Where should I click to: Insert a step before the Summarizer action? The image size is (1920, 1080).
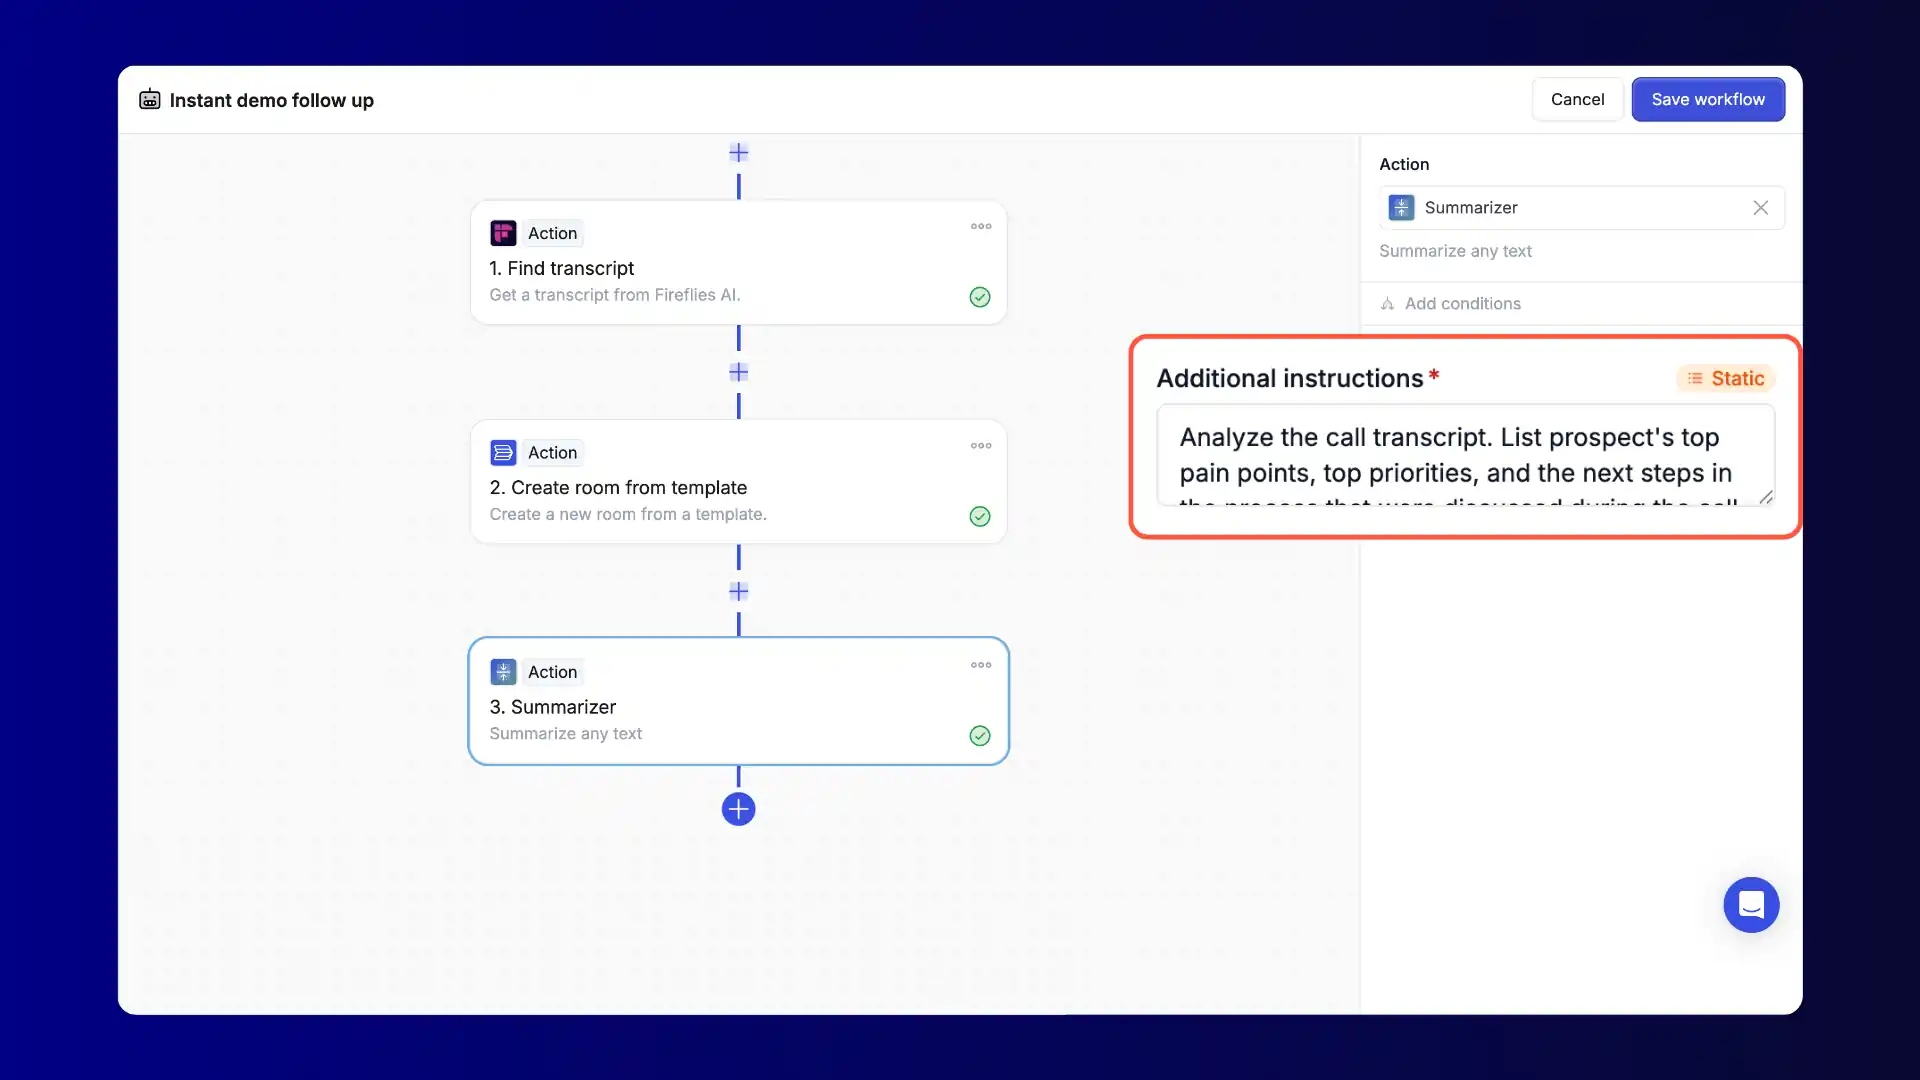tap(738, 591)
